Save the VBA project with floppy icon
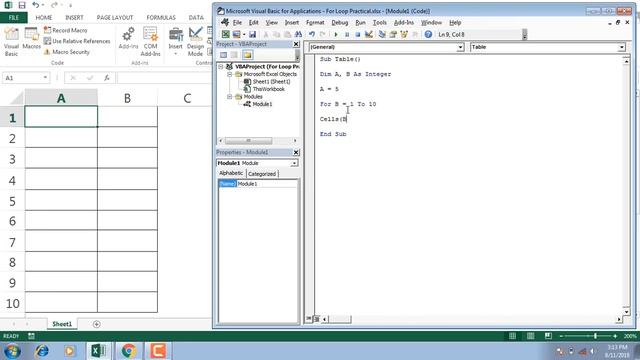This screenshot has height=360, width=640. click(x=253, y=35)
